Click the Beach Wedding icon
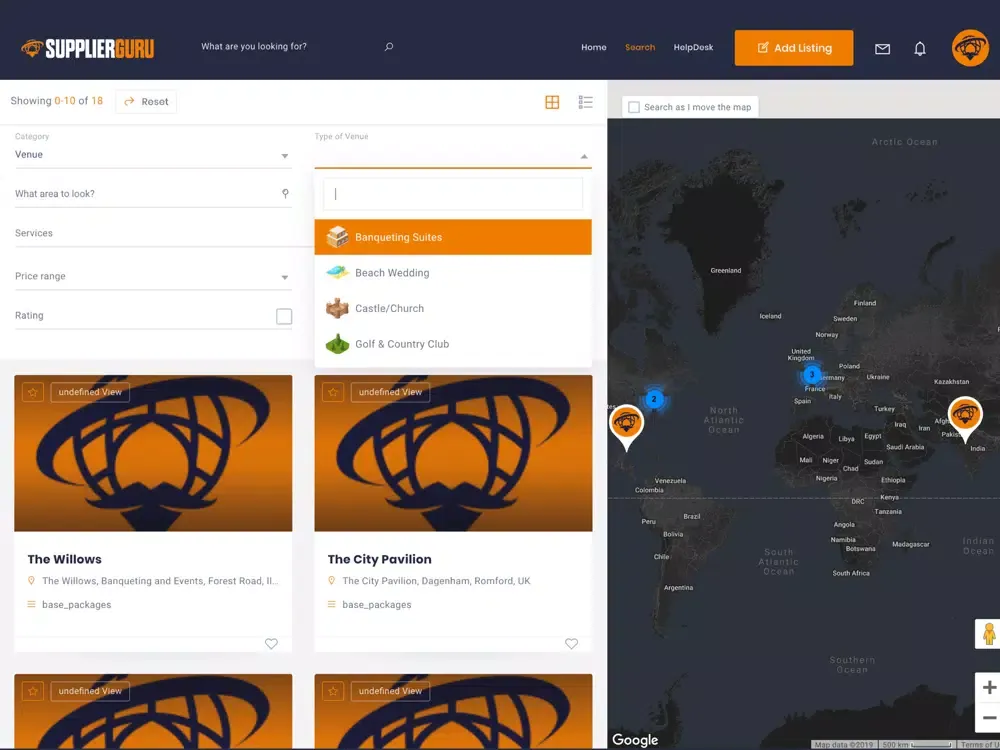The height and width of the screenshot is (750, 1000). pos(337,272)
